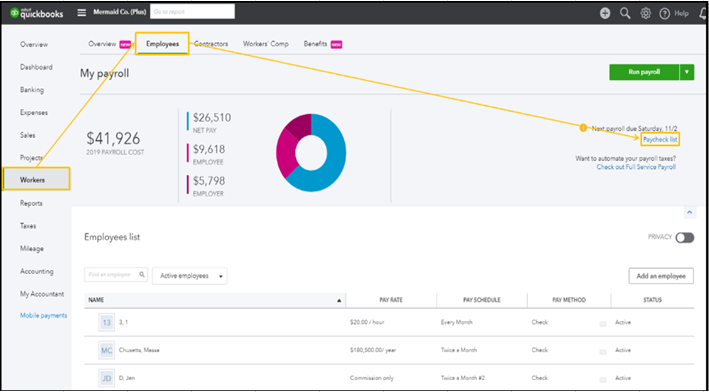This screenshot has width=709, height=392.
Task: Open Accounting in the sidebar
Action: click(37, 271)
